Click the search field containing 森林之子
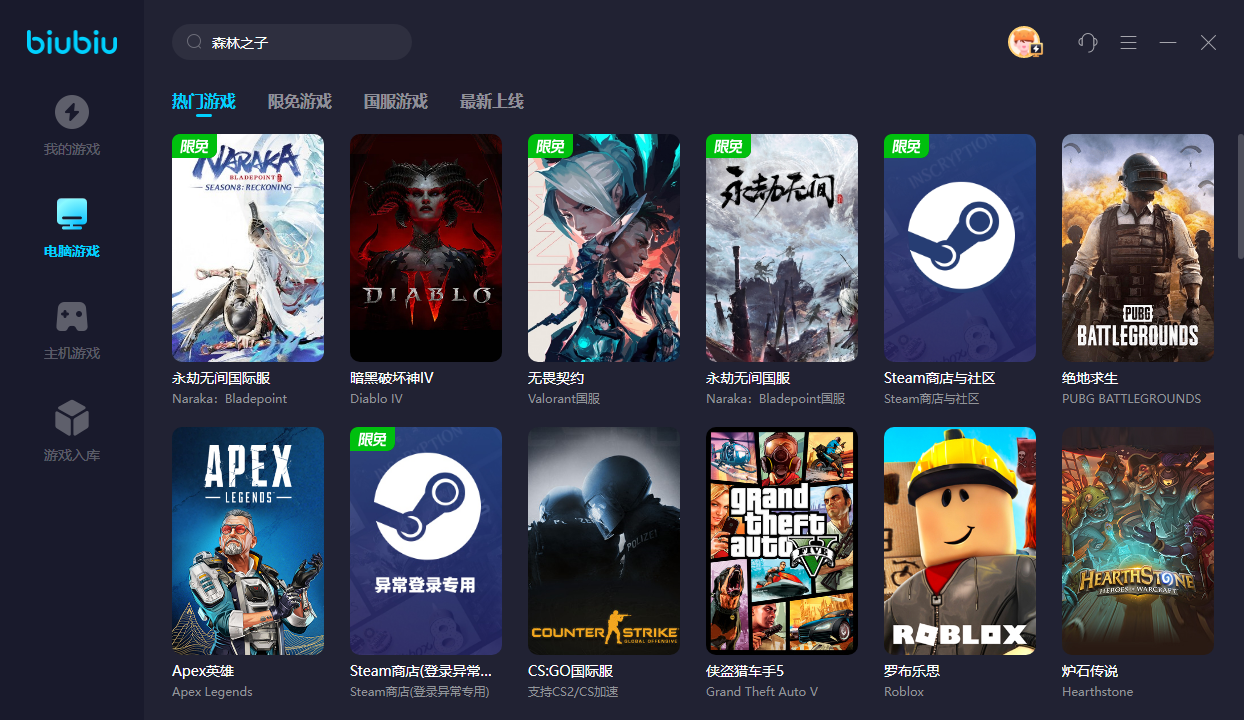1244x720 pixels. (300, 43)
